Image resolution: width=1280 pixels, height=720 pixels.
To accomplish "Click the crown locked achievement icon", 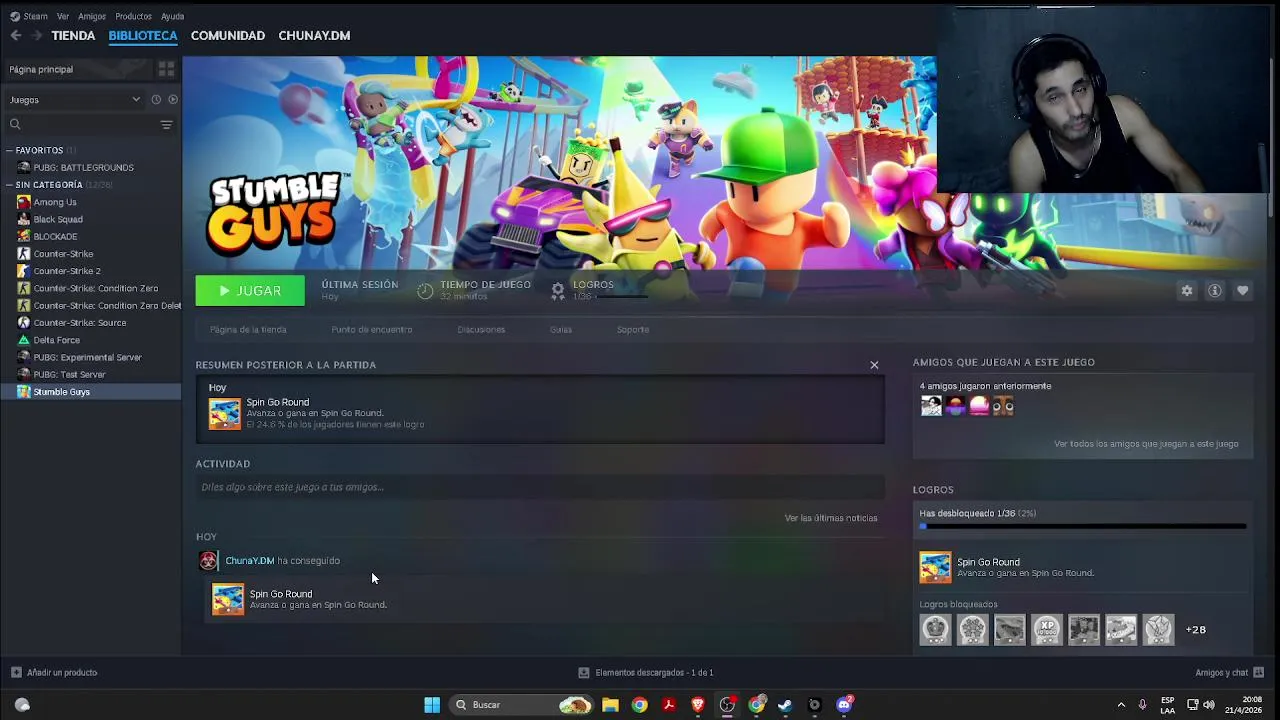I will [935, 629].
